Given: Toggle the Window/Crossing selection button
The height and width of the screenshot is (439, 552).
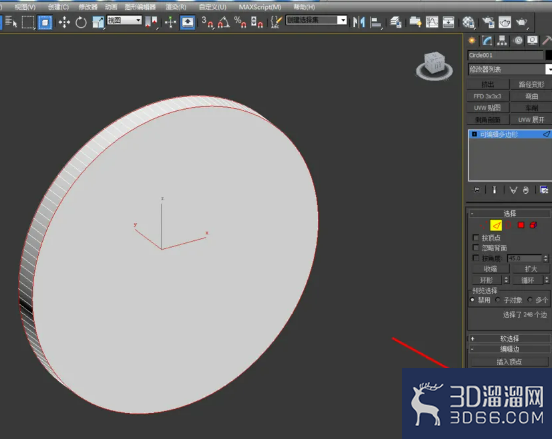Looking at the screenshot, I should tap(45, 22).
